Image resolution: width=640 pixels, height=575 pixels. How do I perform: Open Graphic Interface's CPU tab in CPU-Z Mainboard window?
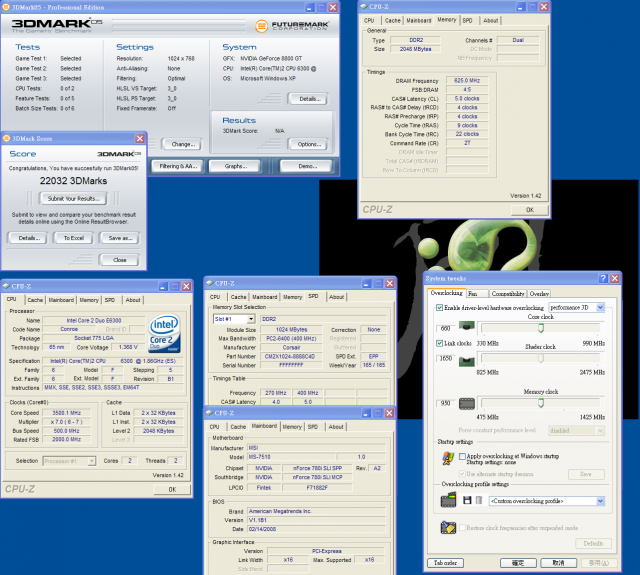point(215,427)
